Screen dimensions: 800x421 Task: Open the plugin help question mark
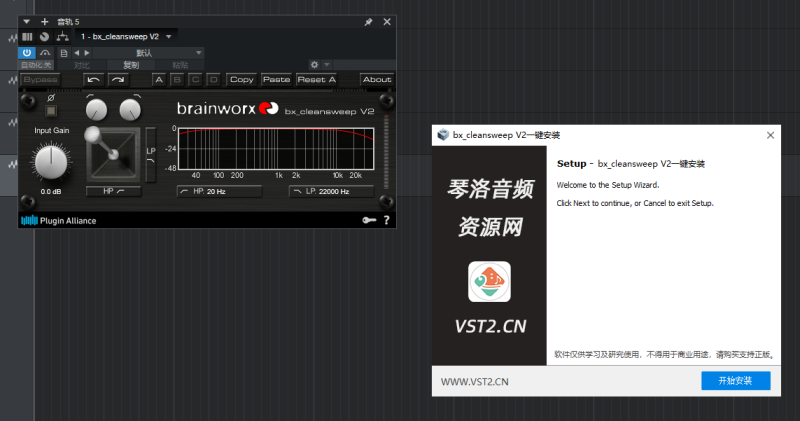click(386, 220)
